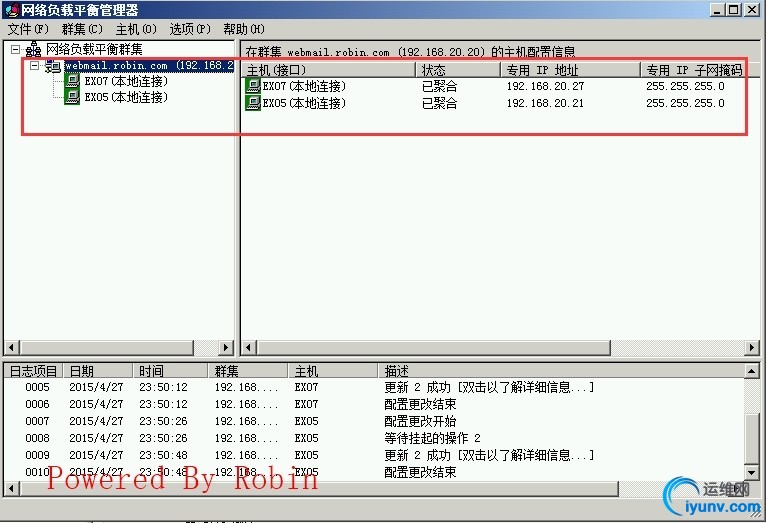Image resolution: width=766 pixels, height=523 pixels.
Task: Click 日期 log column header
Action: pos(98,371)
